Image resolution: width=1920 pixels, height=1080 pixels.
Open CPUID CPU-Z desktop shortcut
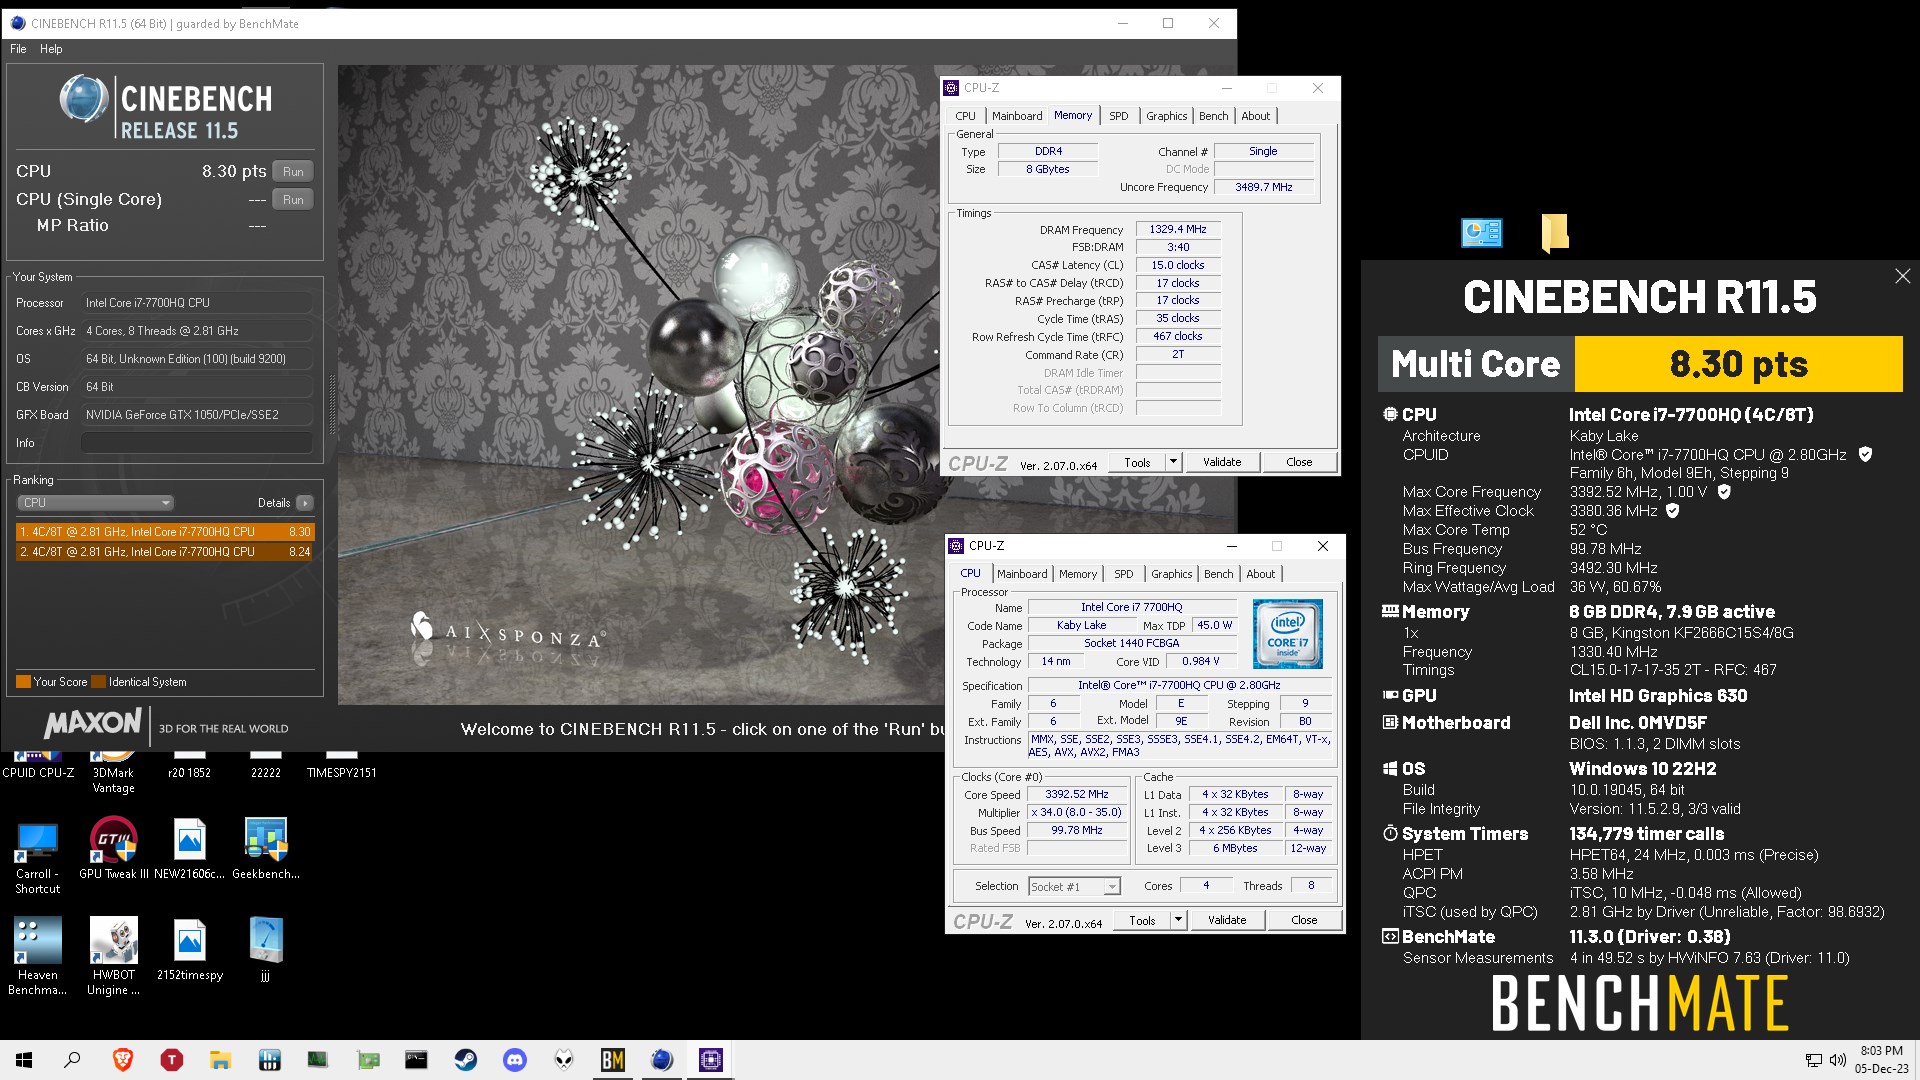37,766
